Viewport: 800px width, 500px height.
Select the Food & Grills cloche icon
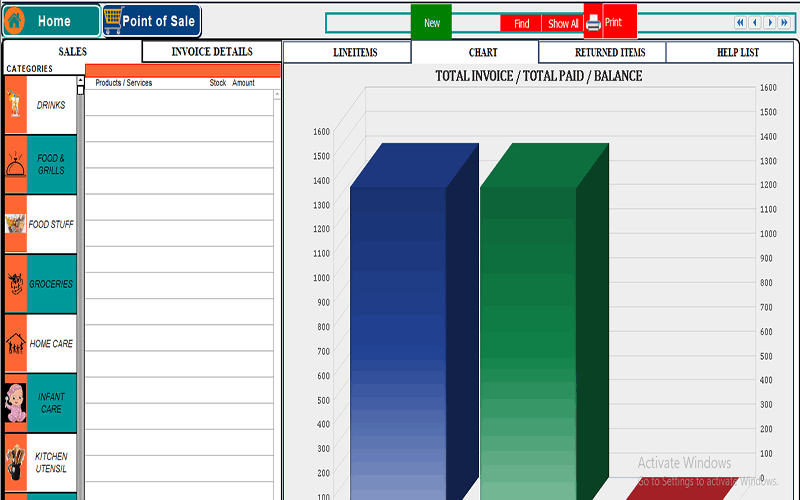click(15, 164)
